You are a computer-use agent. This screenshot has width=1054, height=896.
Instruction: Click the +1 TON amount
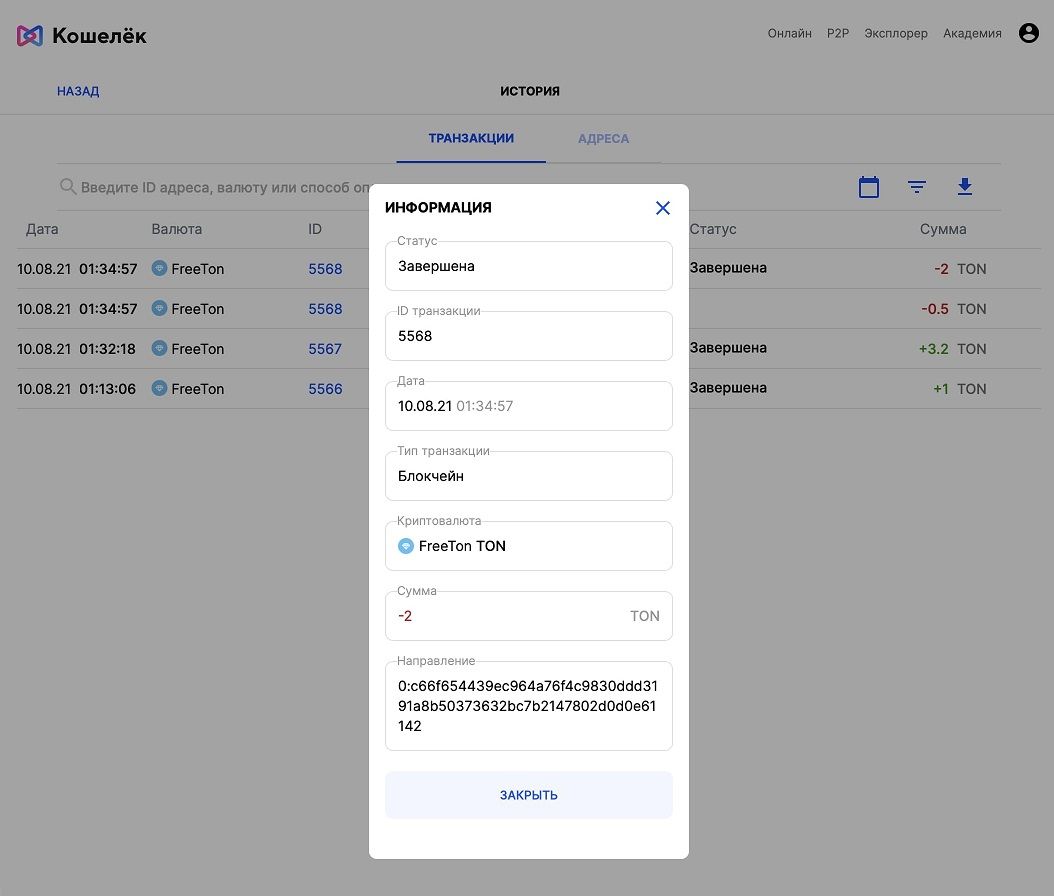(x=959, y=389)
